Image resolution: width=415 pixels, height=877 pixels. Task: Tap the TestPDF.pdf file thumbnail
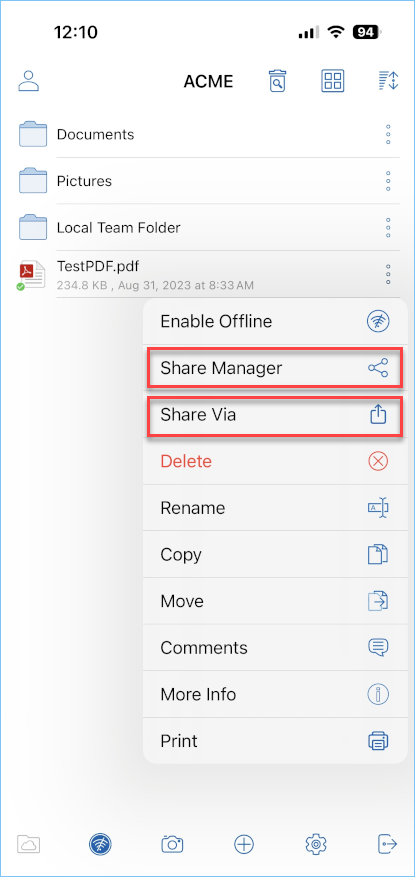[x=31, y=275]
